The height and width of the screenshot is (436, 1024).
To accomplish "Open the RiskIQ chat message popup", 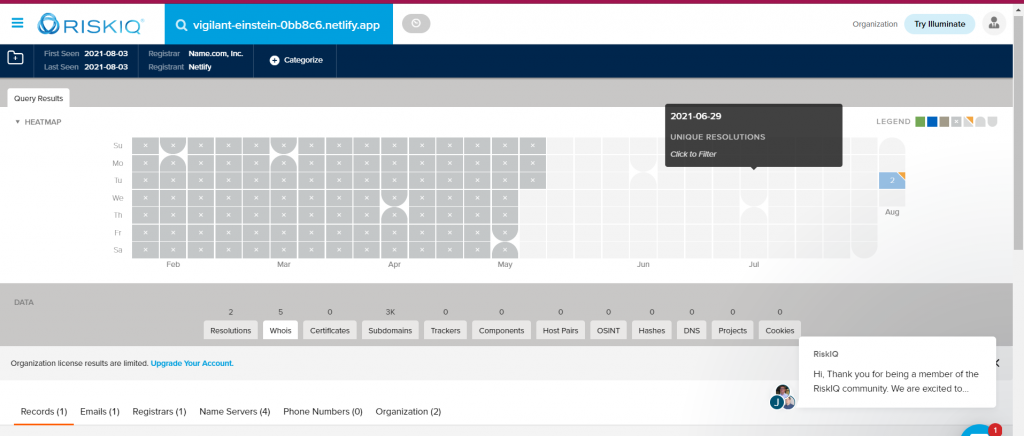I will click(x=897, y=371).
